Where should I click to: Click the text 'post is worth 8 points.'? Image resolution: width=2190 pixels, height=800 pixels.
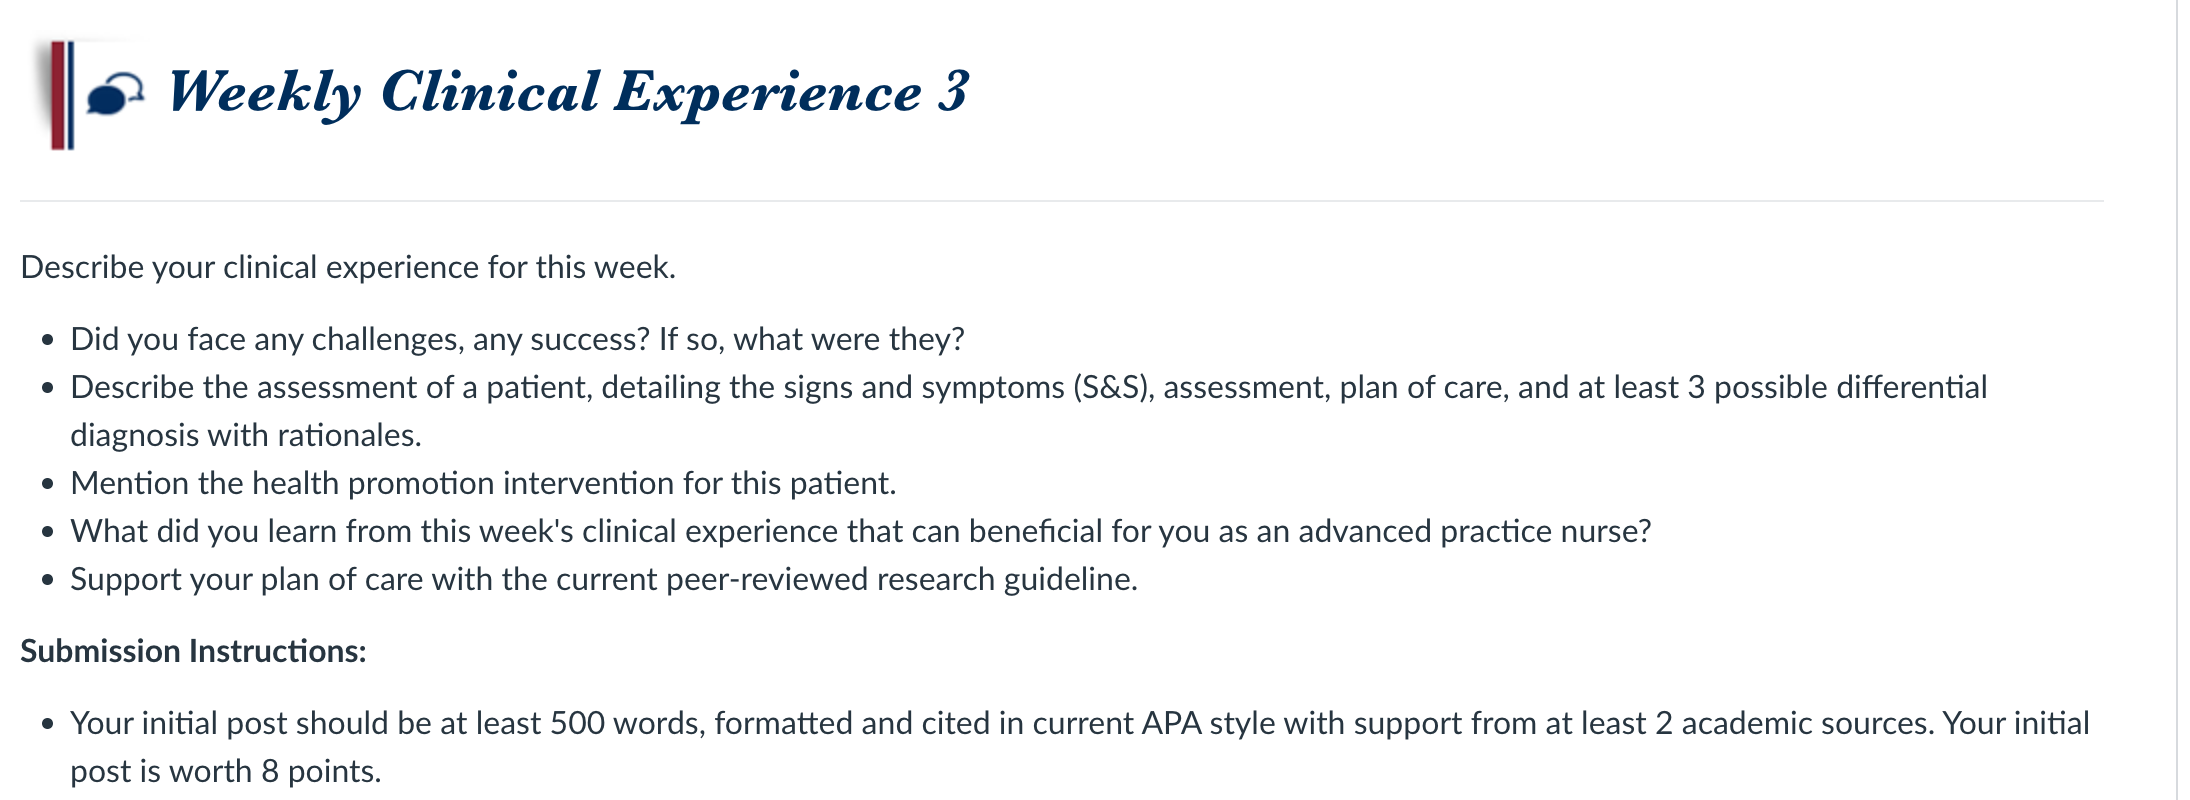pos(226,771)
